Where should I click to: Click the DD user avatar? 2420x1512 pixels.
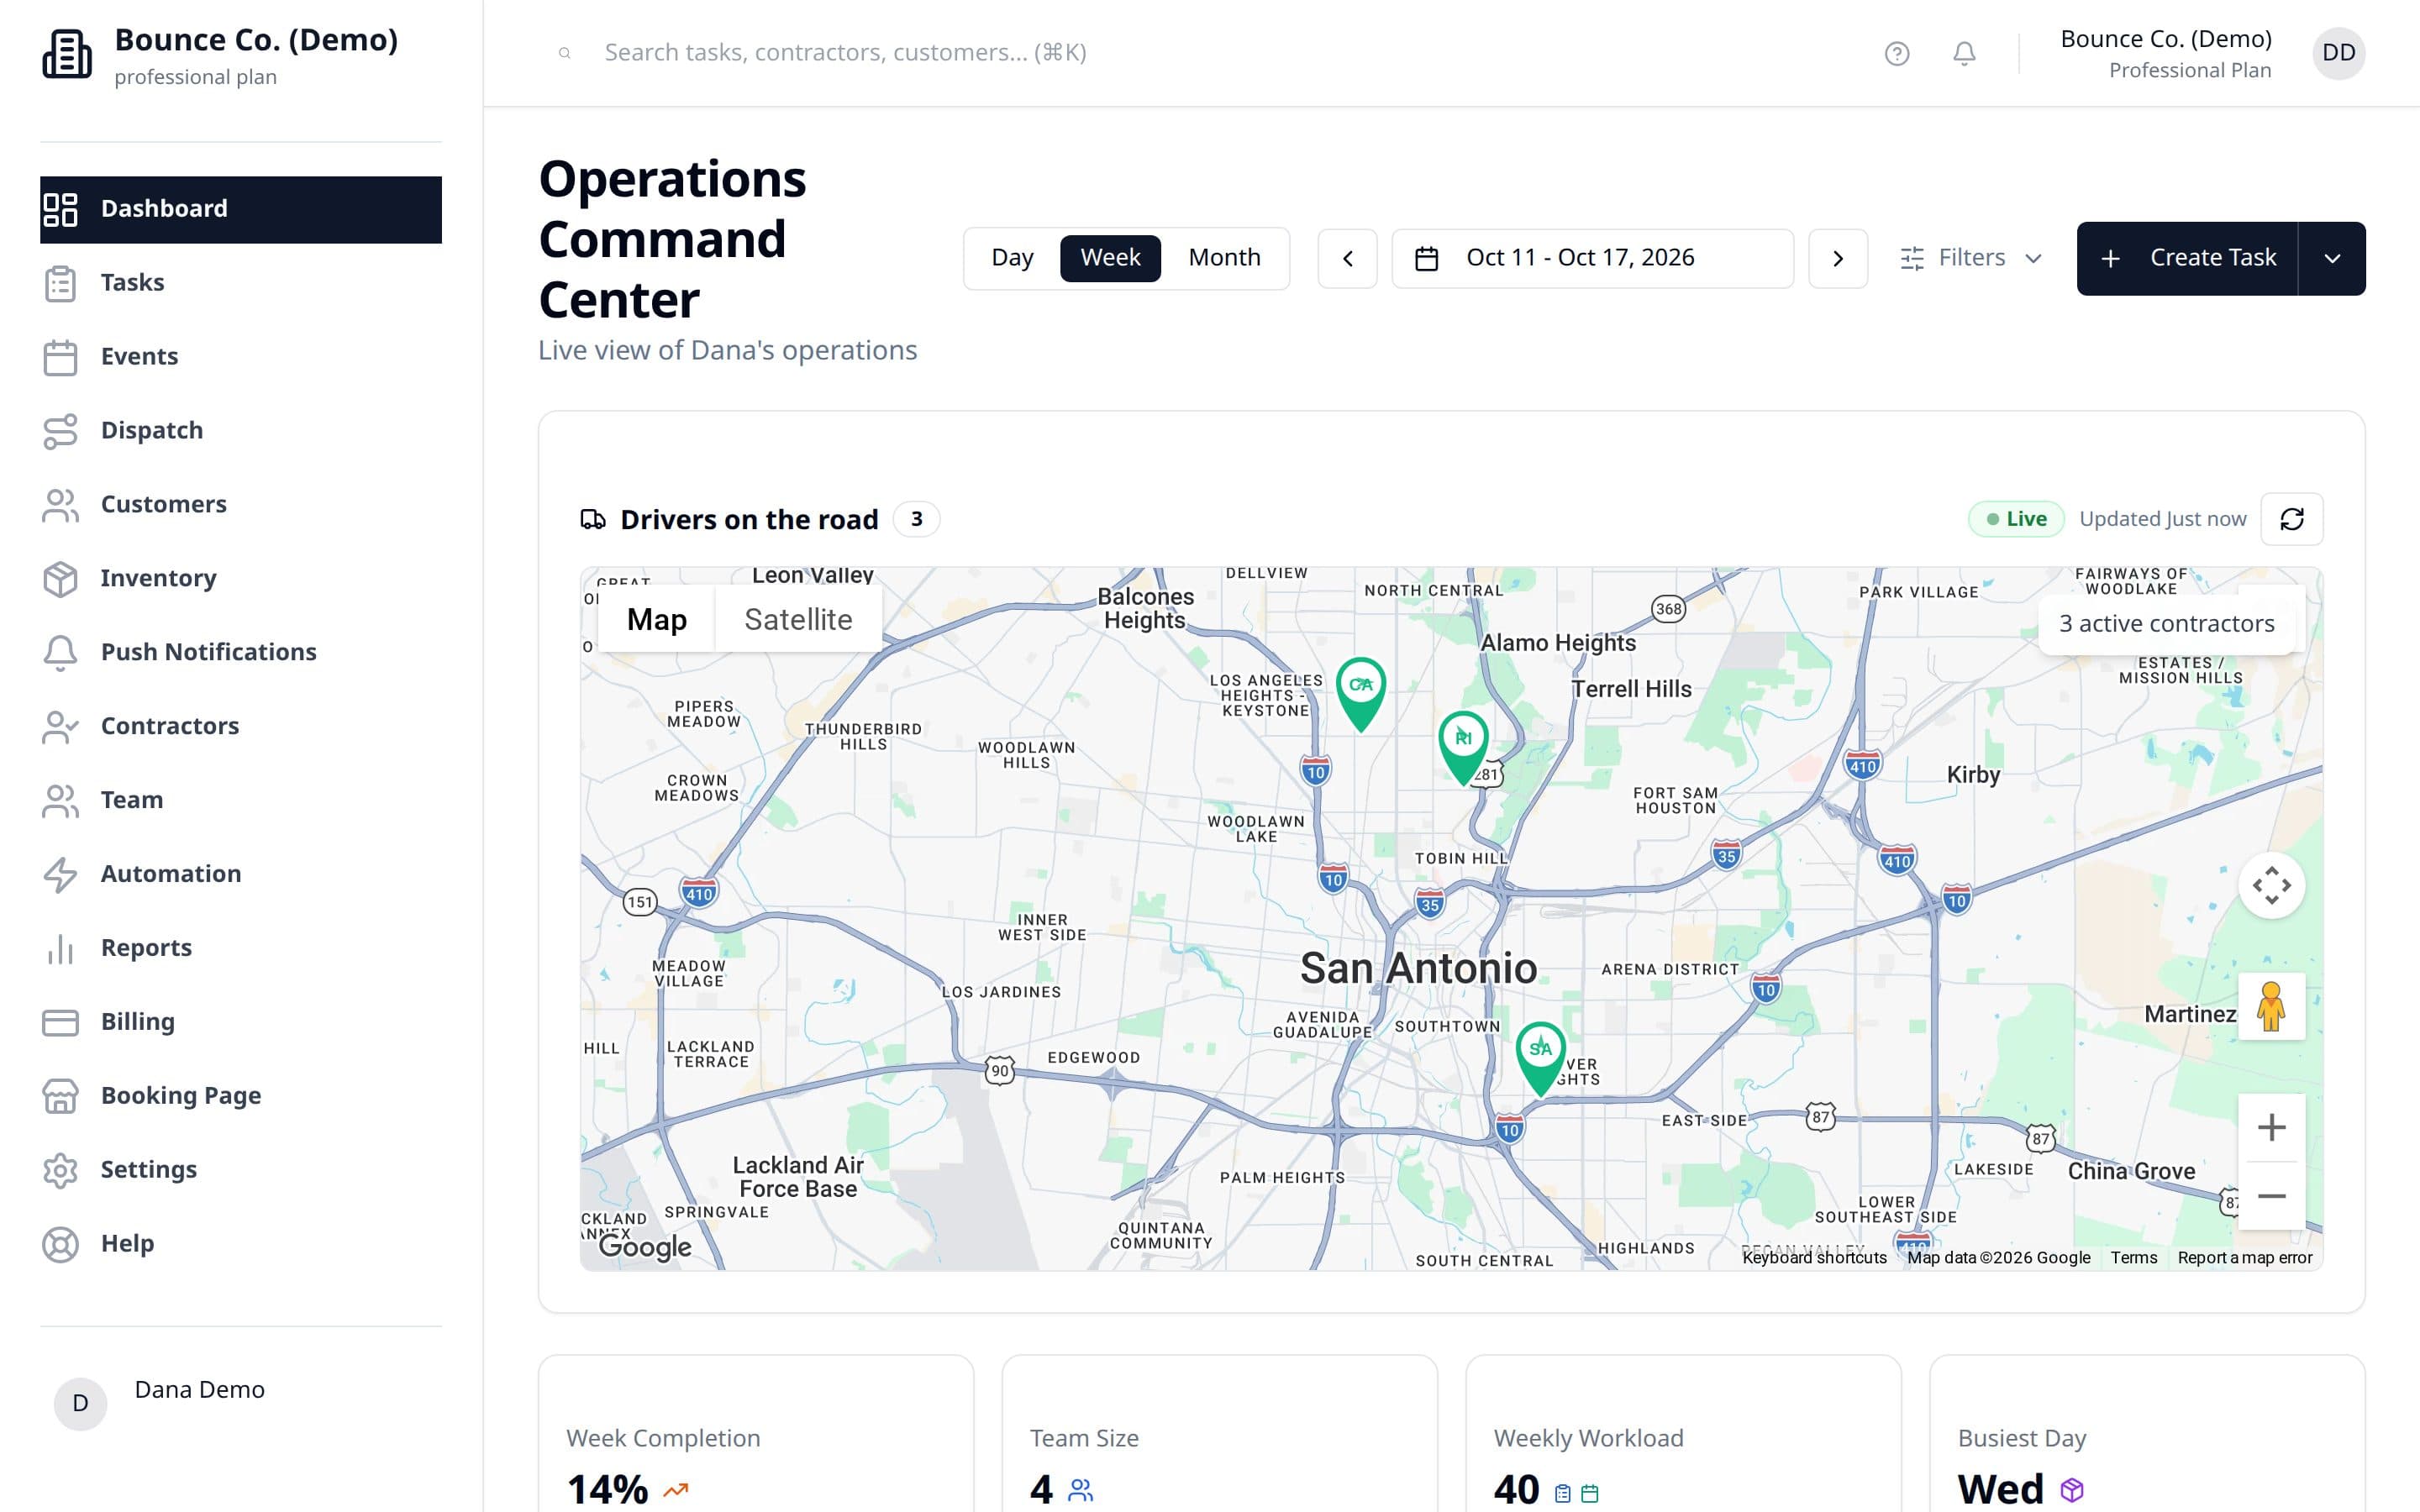[x=2338, y=53]
